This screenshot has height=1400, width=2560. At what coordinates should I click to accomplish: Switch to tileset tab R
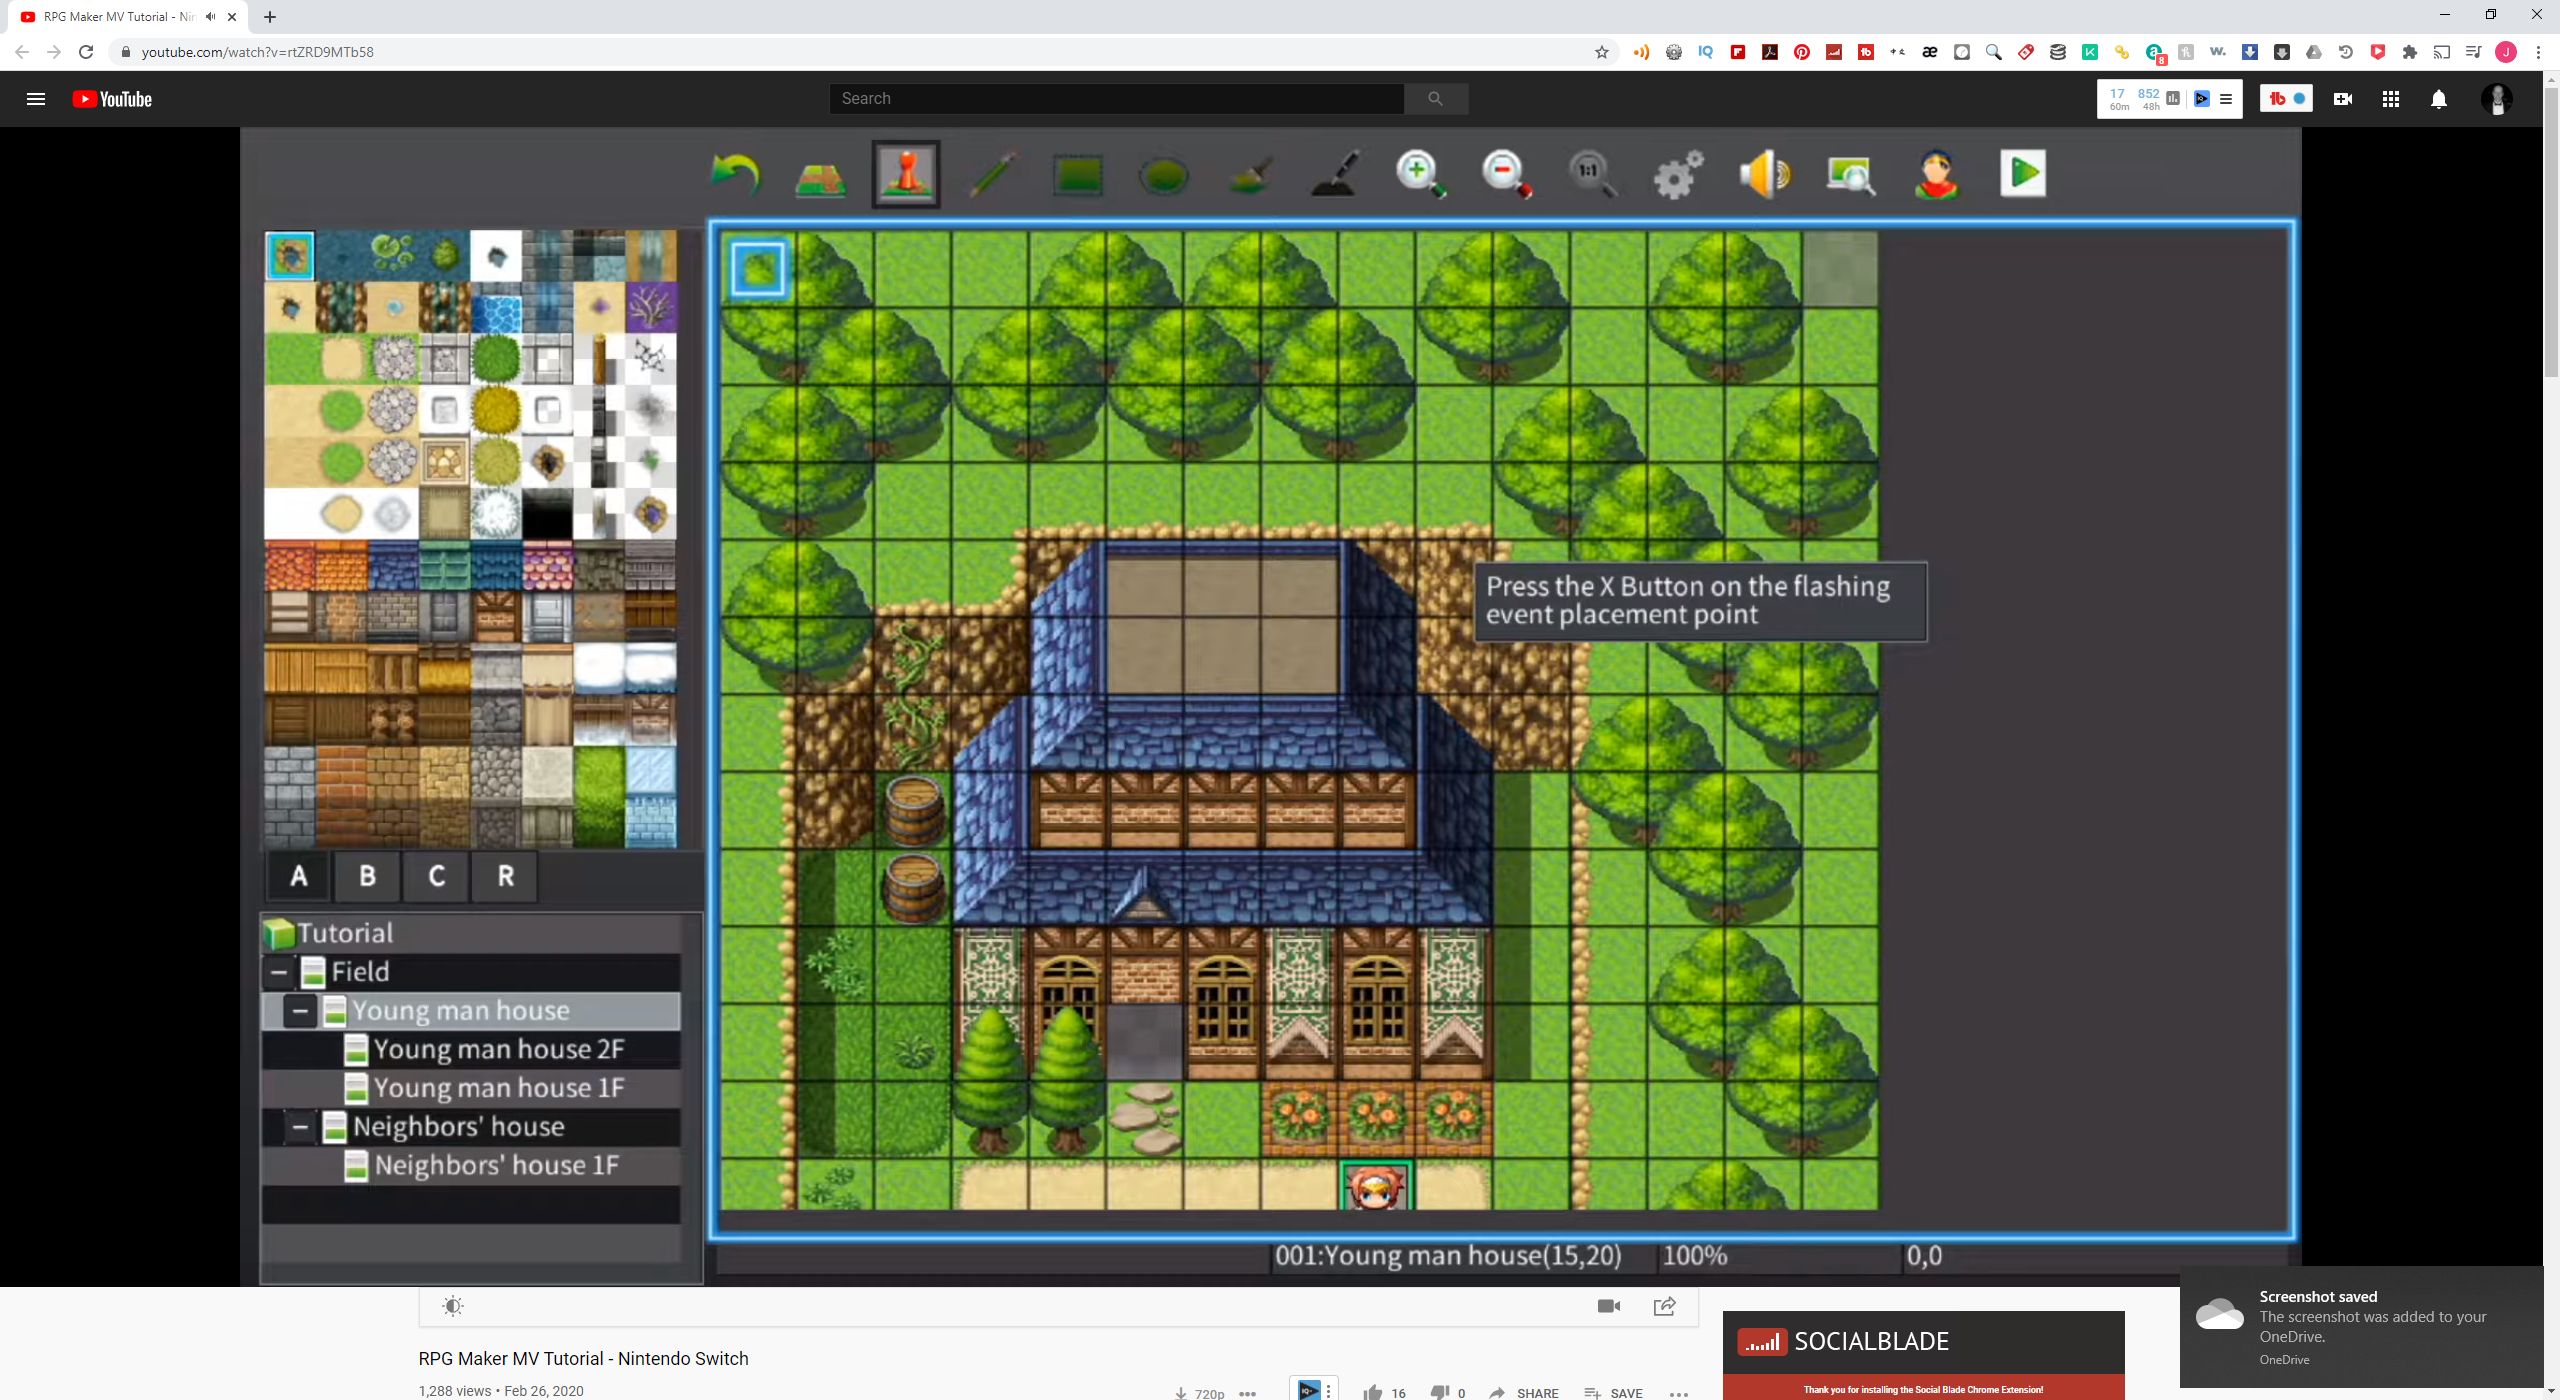tap(506, 876)
